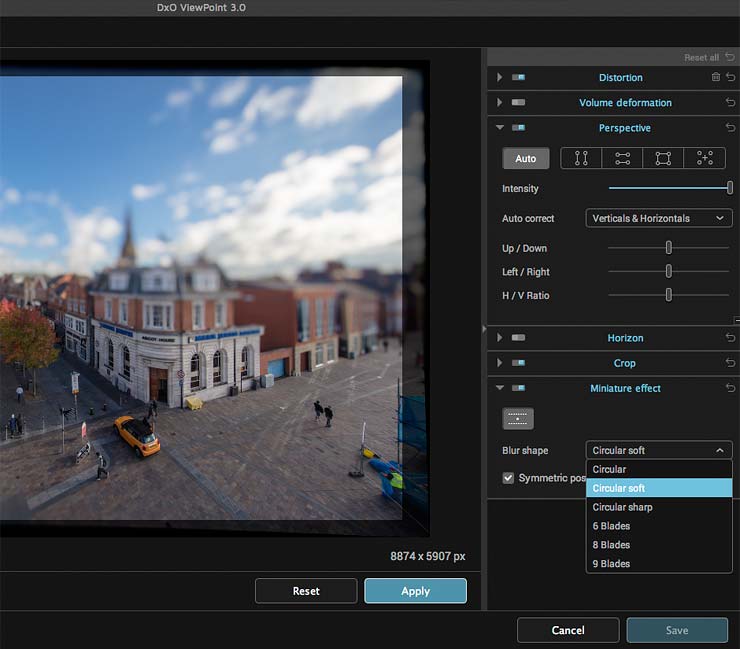Viewport: 740px width, 649px height.
Task: Open the Auto correct Verticals & Horizontals dropdown
Action: (659, 218)
